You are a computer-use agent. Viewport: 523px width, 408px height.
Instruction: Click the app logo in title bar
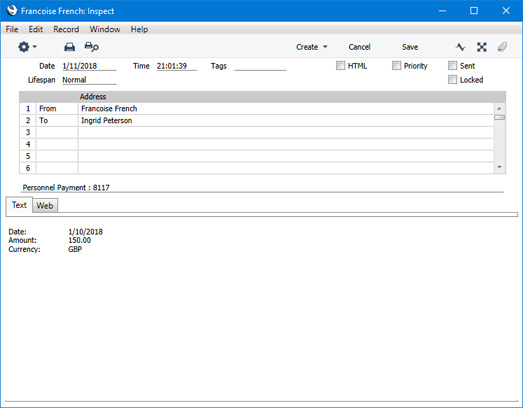(12, 11)
